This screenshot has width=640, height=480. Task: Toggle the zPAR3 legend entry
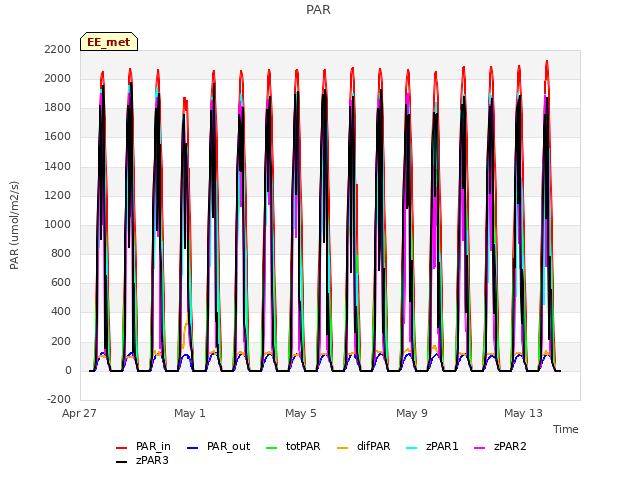coord(142,460)
